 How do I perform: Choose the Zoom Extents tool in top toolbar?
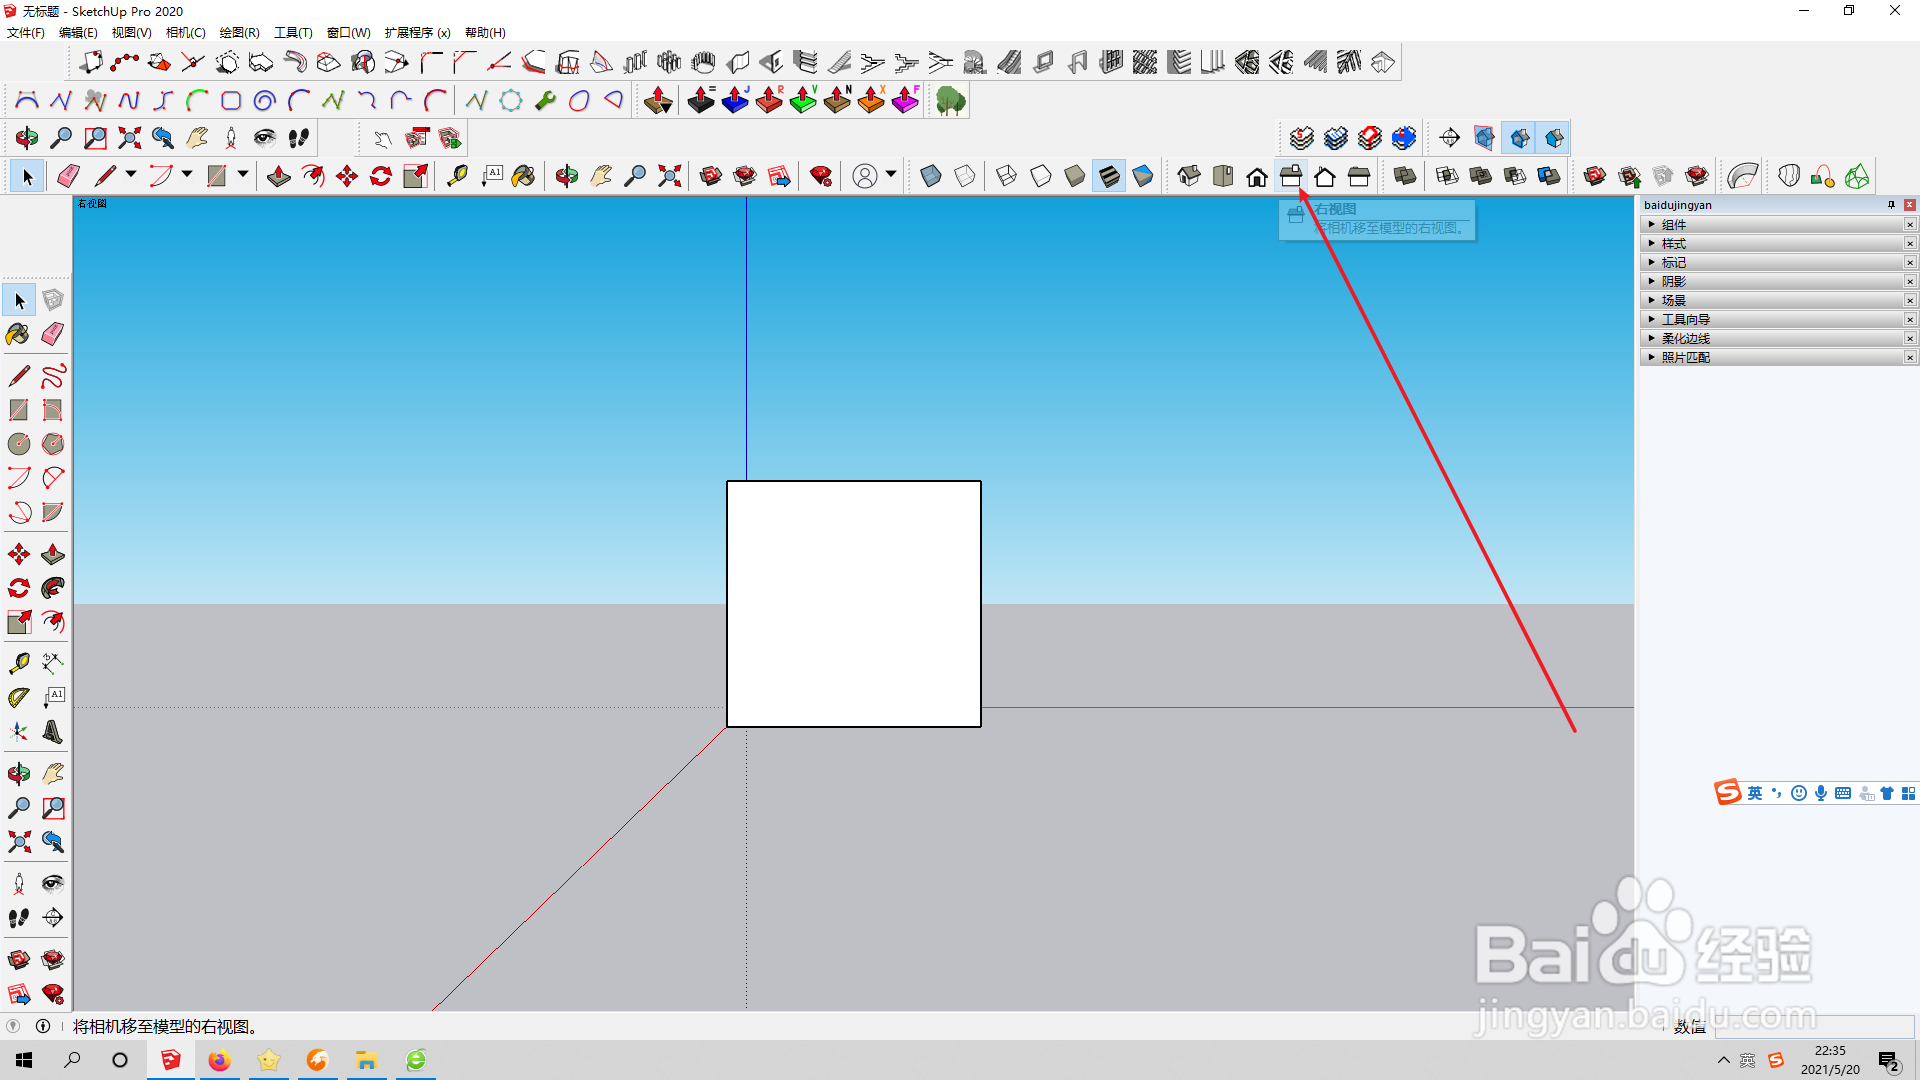[670, 177]
